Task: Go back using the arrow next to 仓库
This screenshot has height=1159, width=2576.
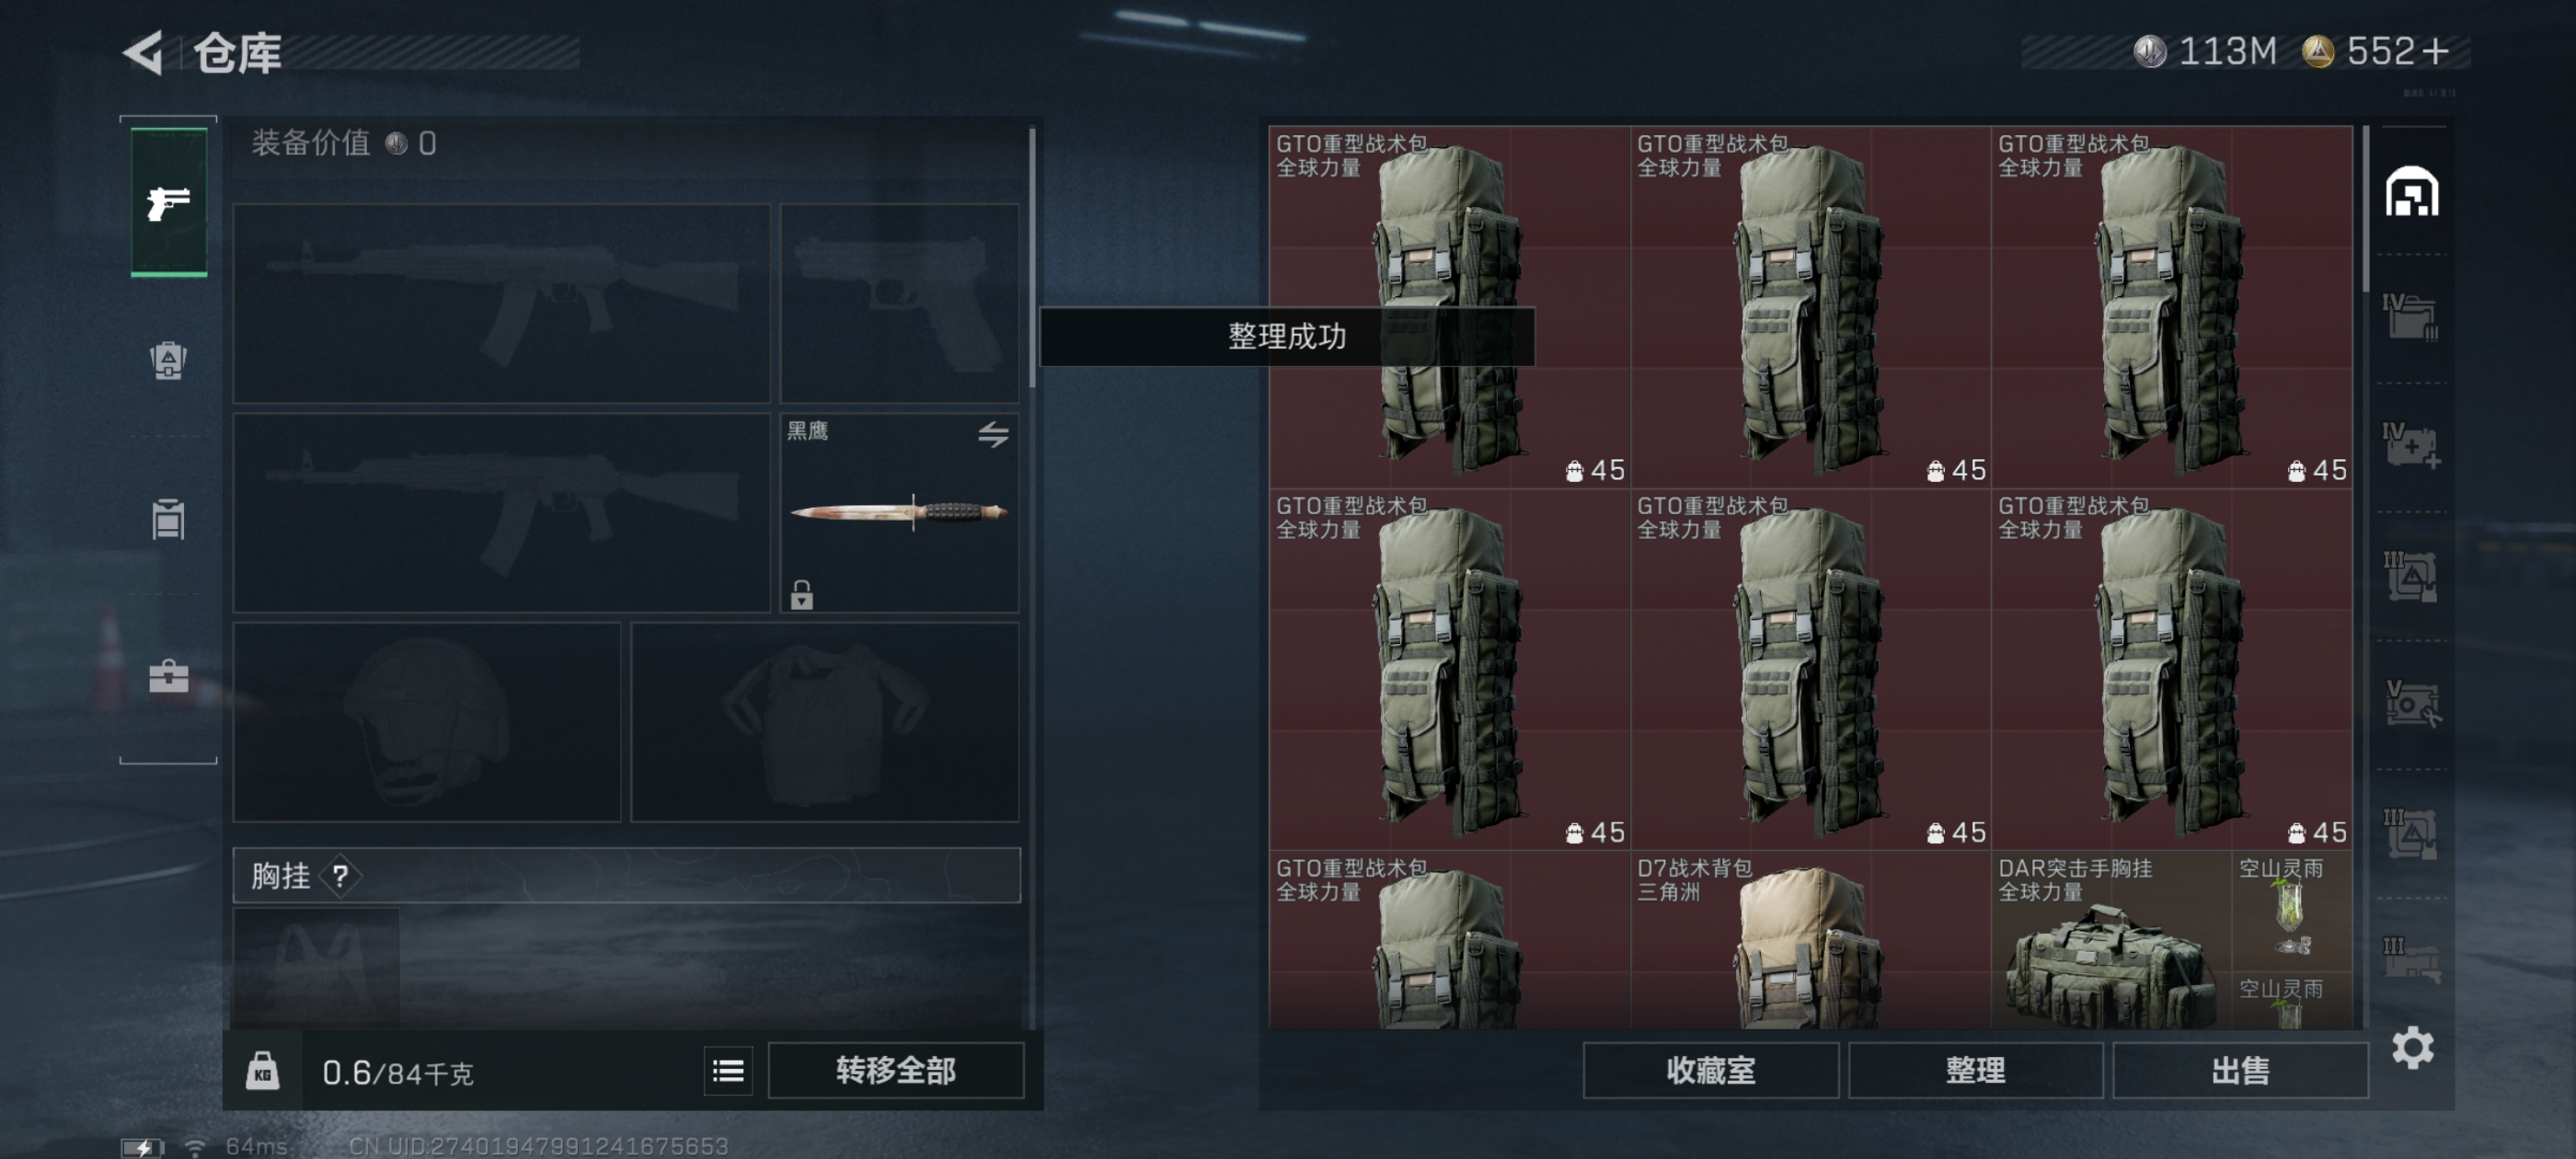Action: click(143, 52)
